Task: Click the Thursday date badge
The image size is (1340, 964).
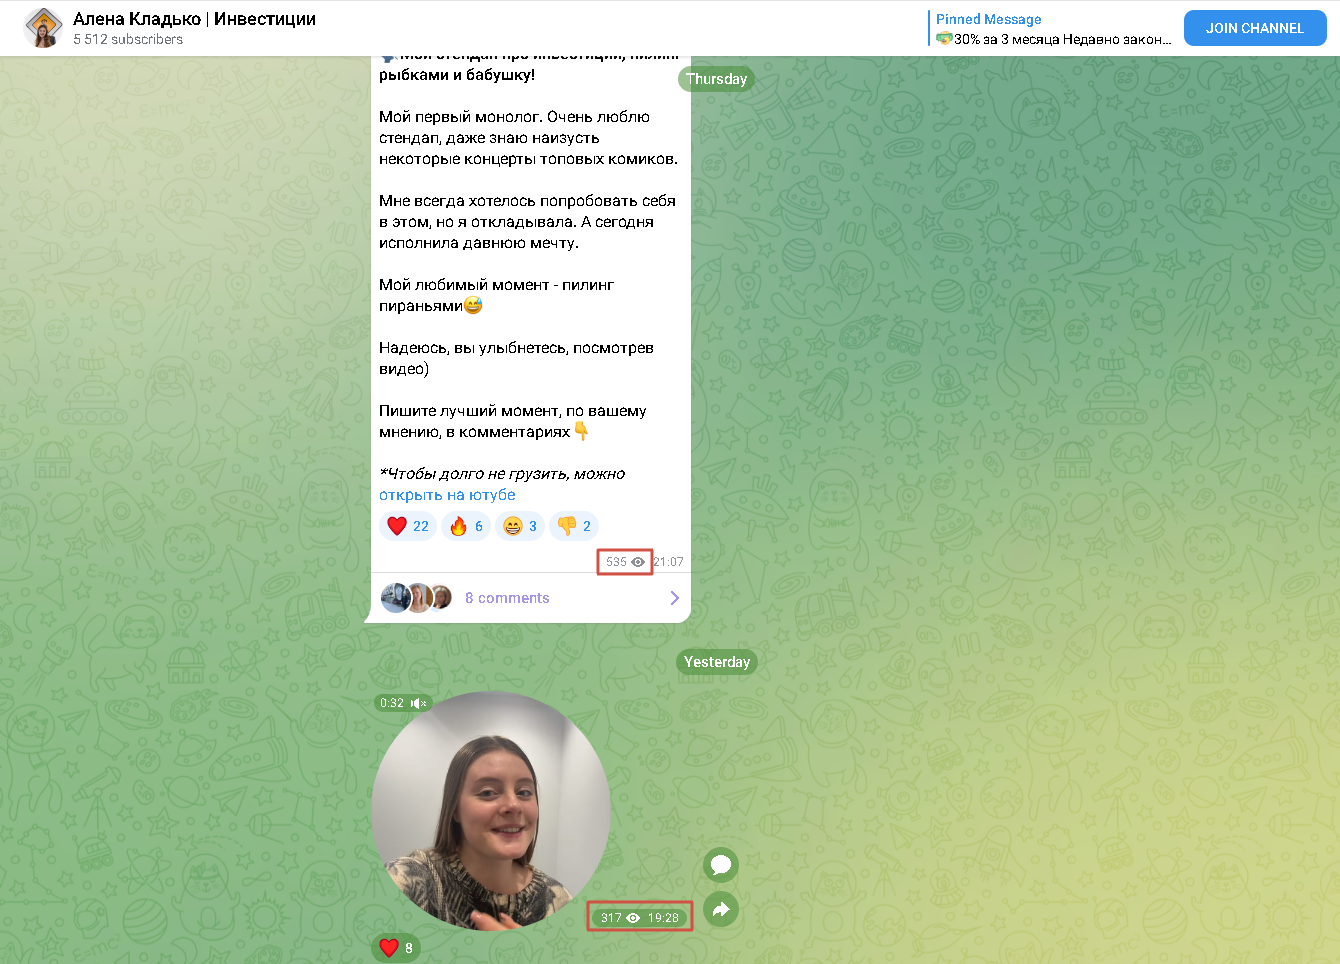Action: (716, 79)
